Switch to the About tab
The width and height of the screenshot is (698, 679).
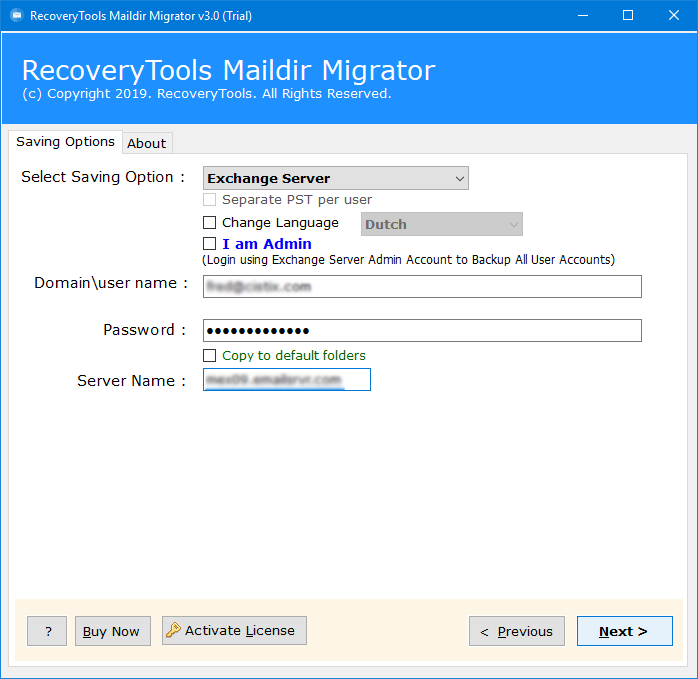[147, 143]
